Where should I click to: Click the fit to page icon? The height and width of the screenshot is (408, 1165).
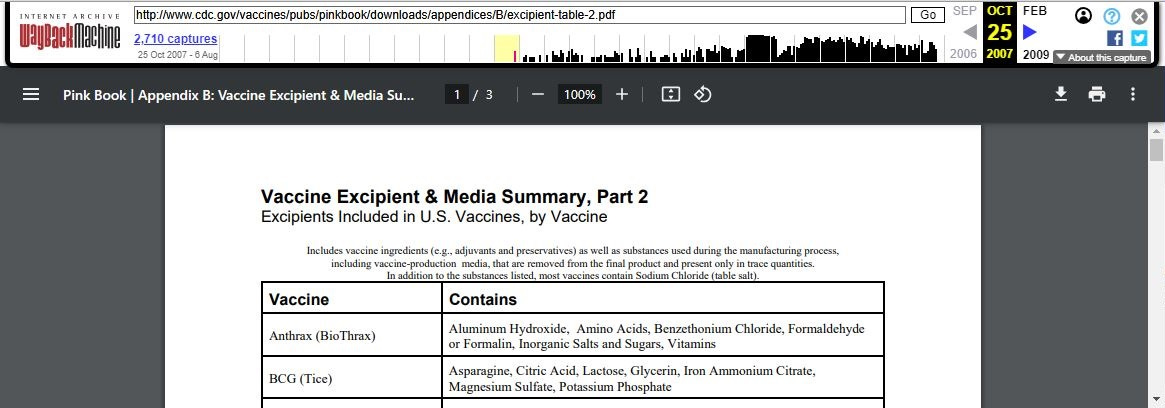pos(671,94)
